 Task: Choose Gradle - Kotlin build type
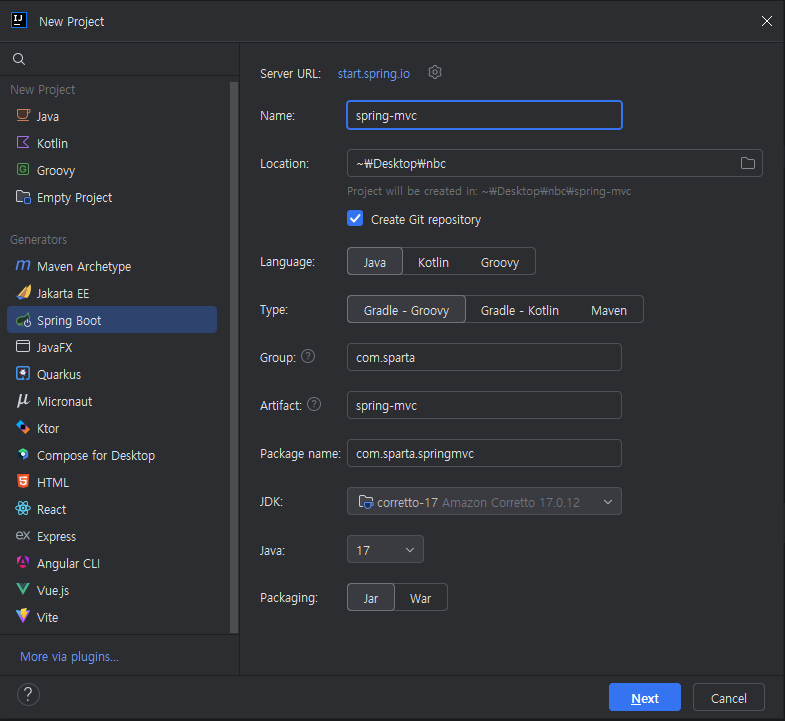[520, 309]
